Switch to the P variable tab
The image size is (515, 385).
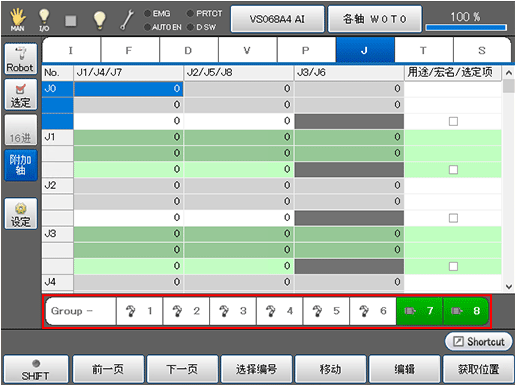pos(306,50)
